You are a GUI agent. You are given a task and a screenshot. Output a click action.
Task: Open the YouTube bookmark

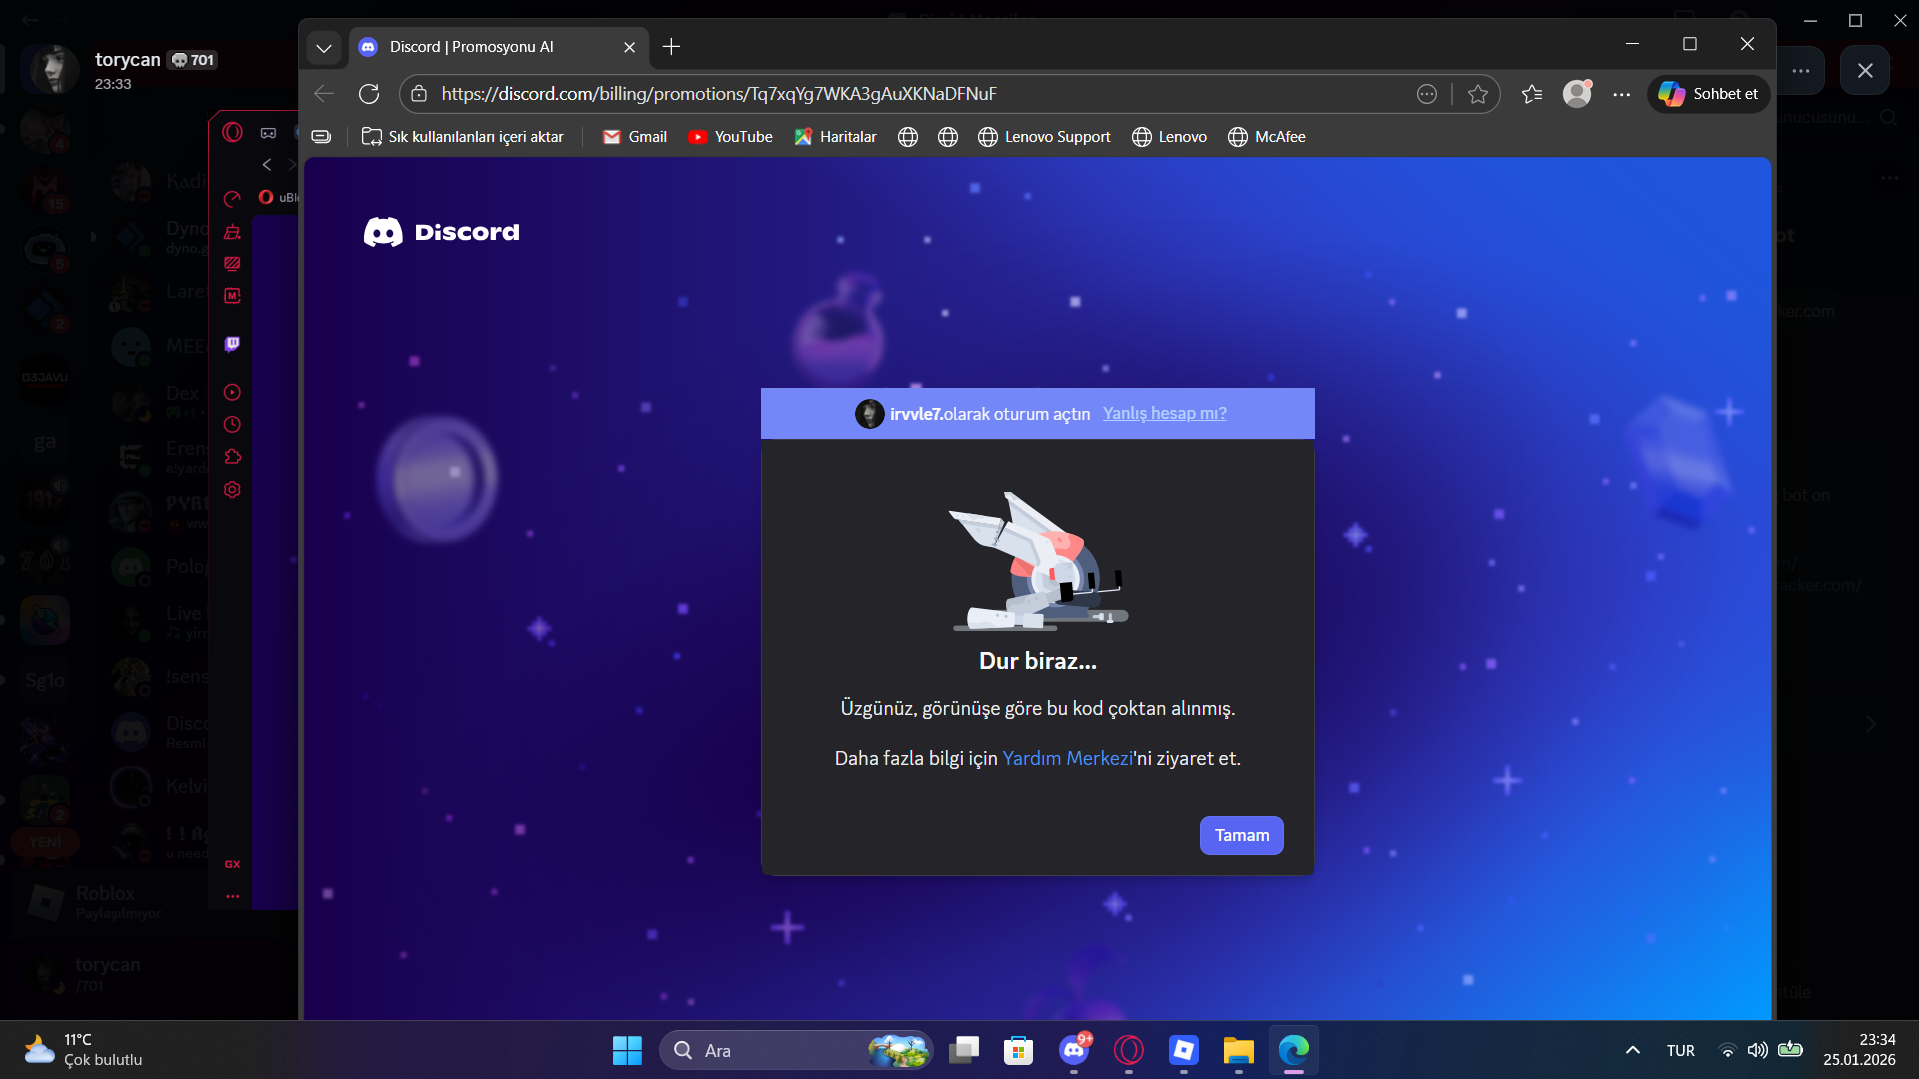tap(730, 137)
